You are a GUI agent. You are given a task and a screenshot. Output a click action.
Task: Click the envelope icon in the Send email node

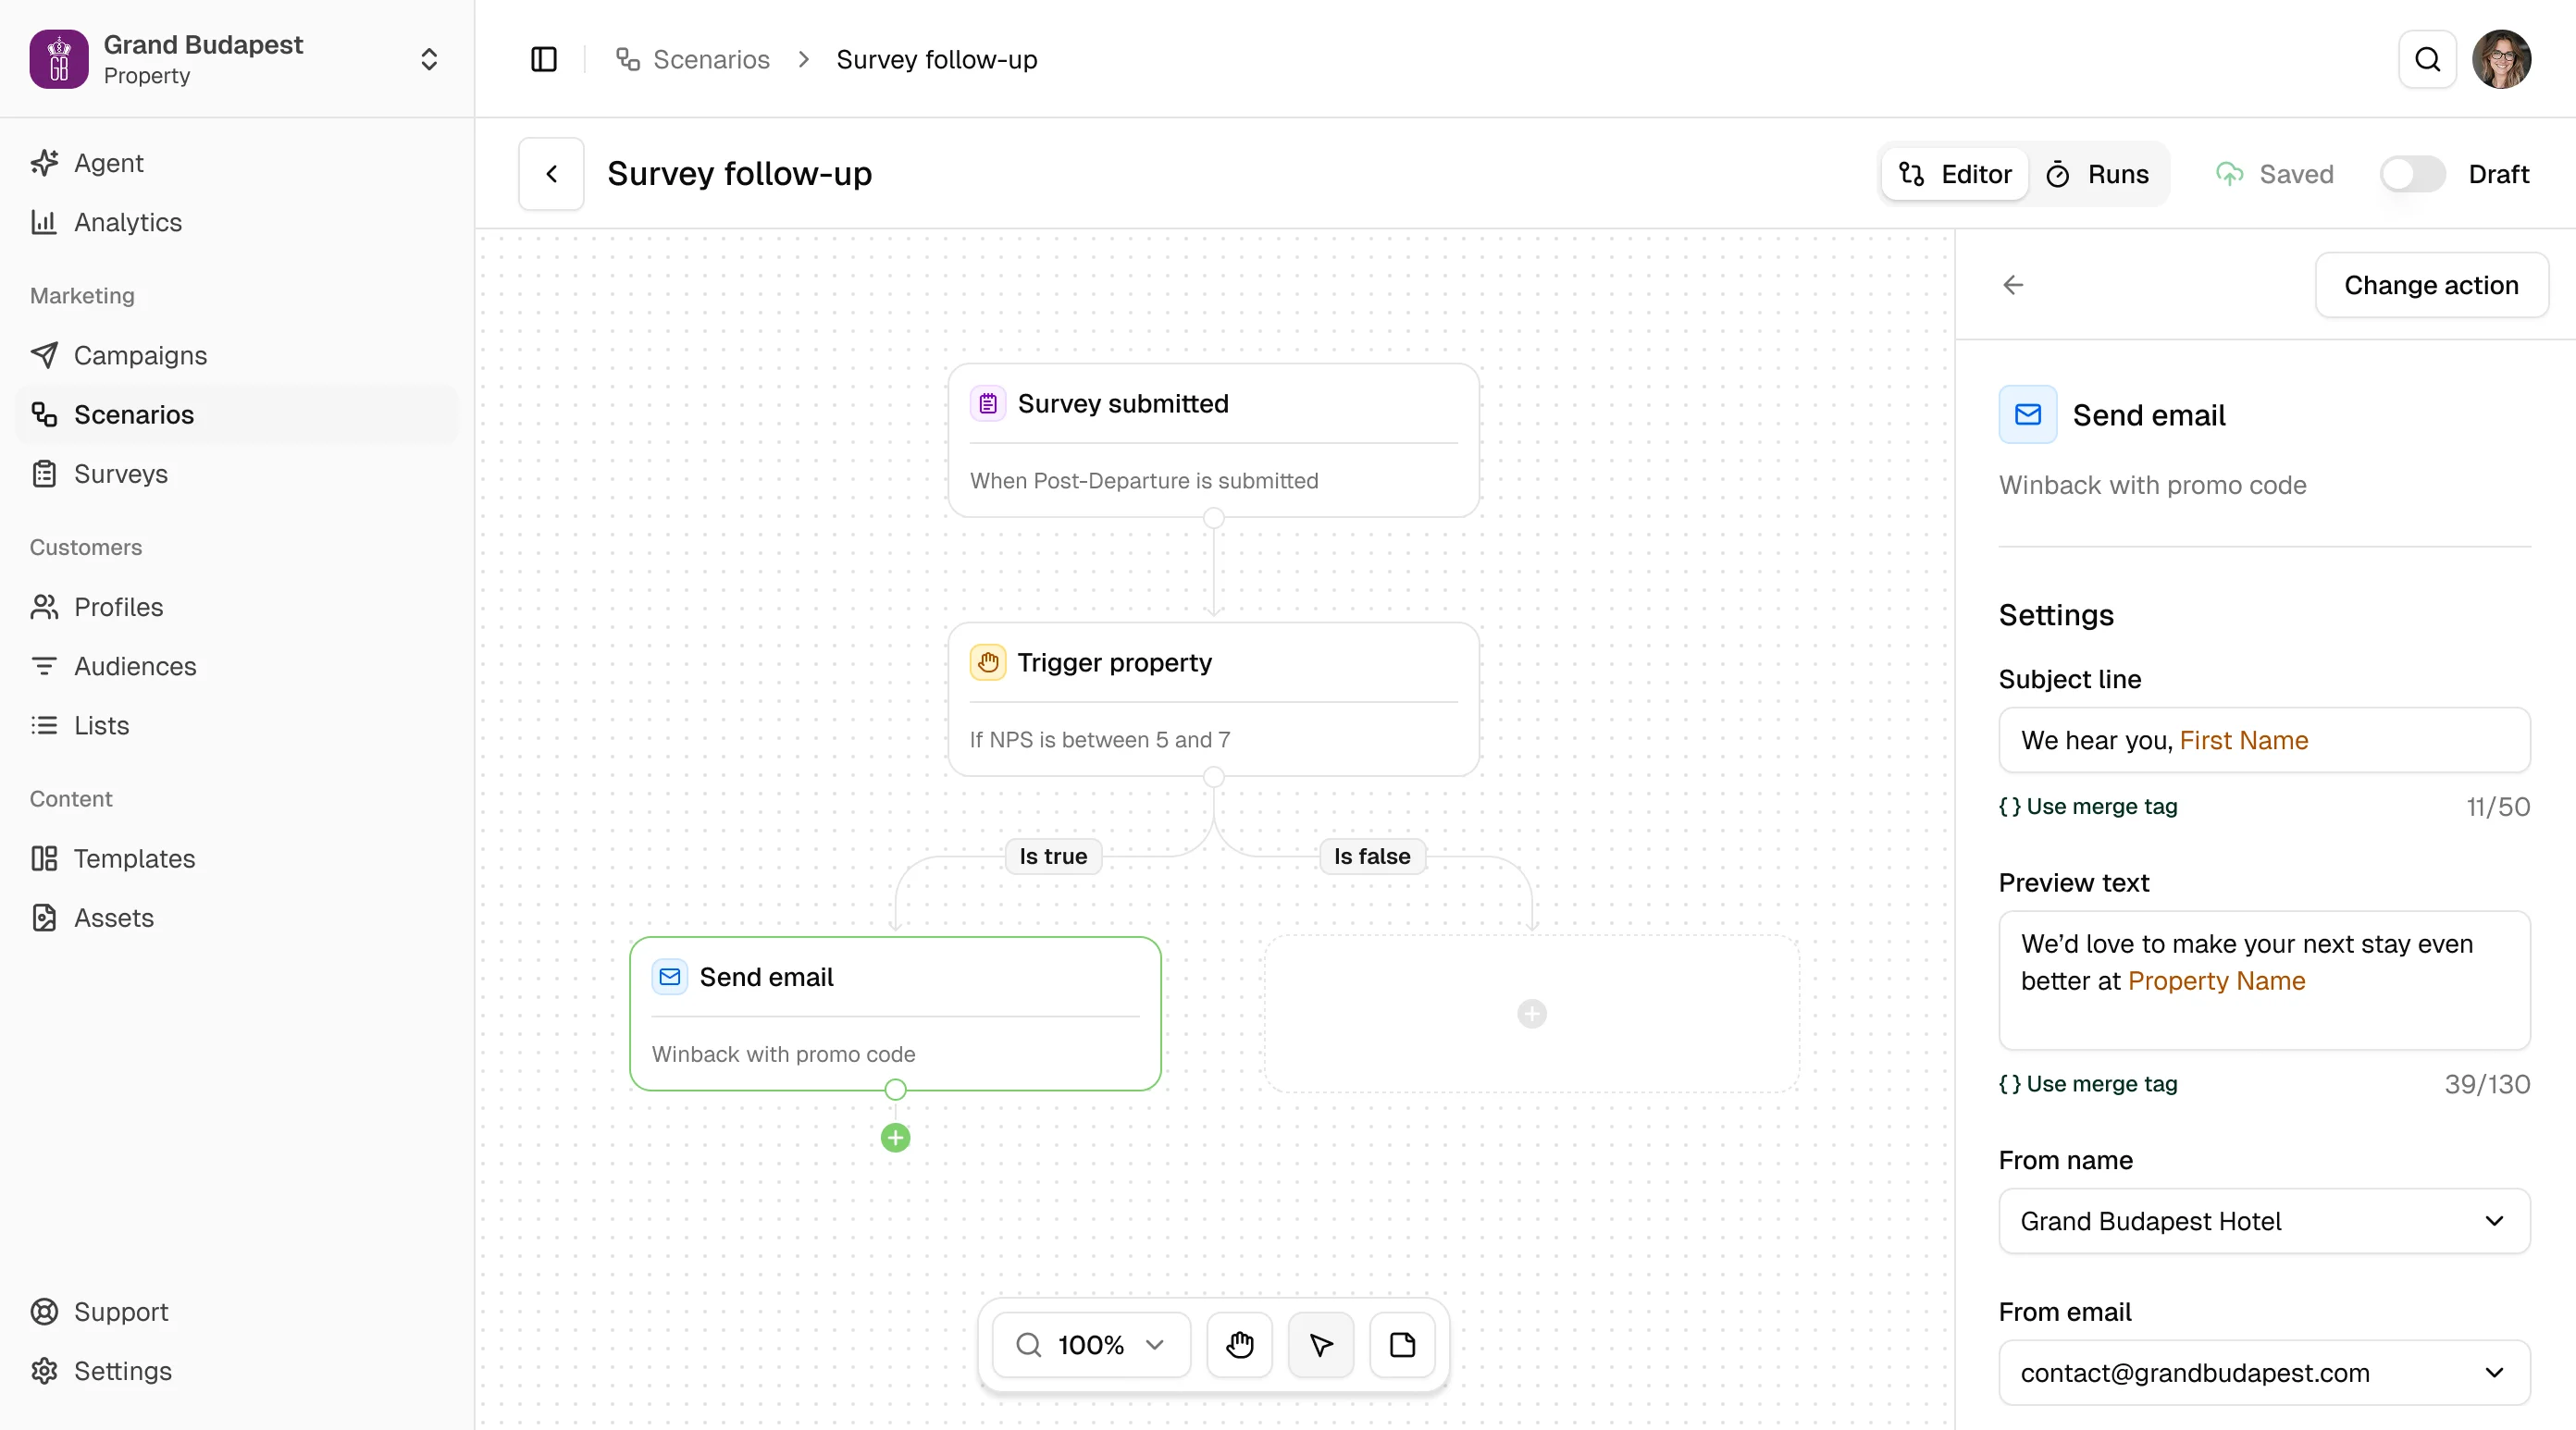coord(670,977)
